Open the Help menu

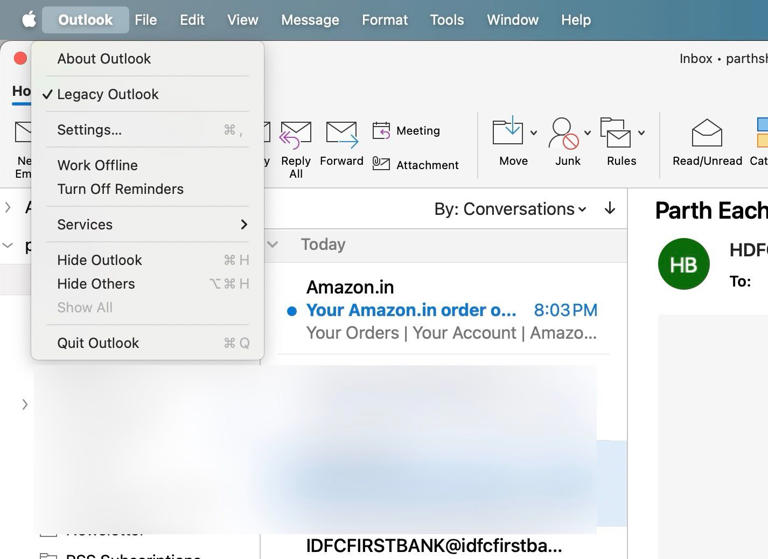coord(576,20)
